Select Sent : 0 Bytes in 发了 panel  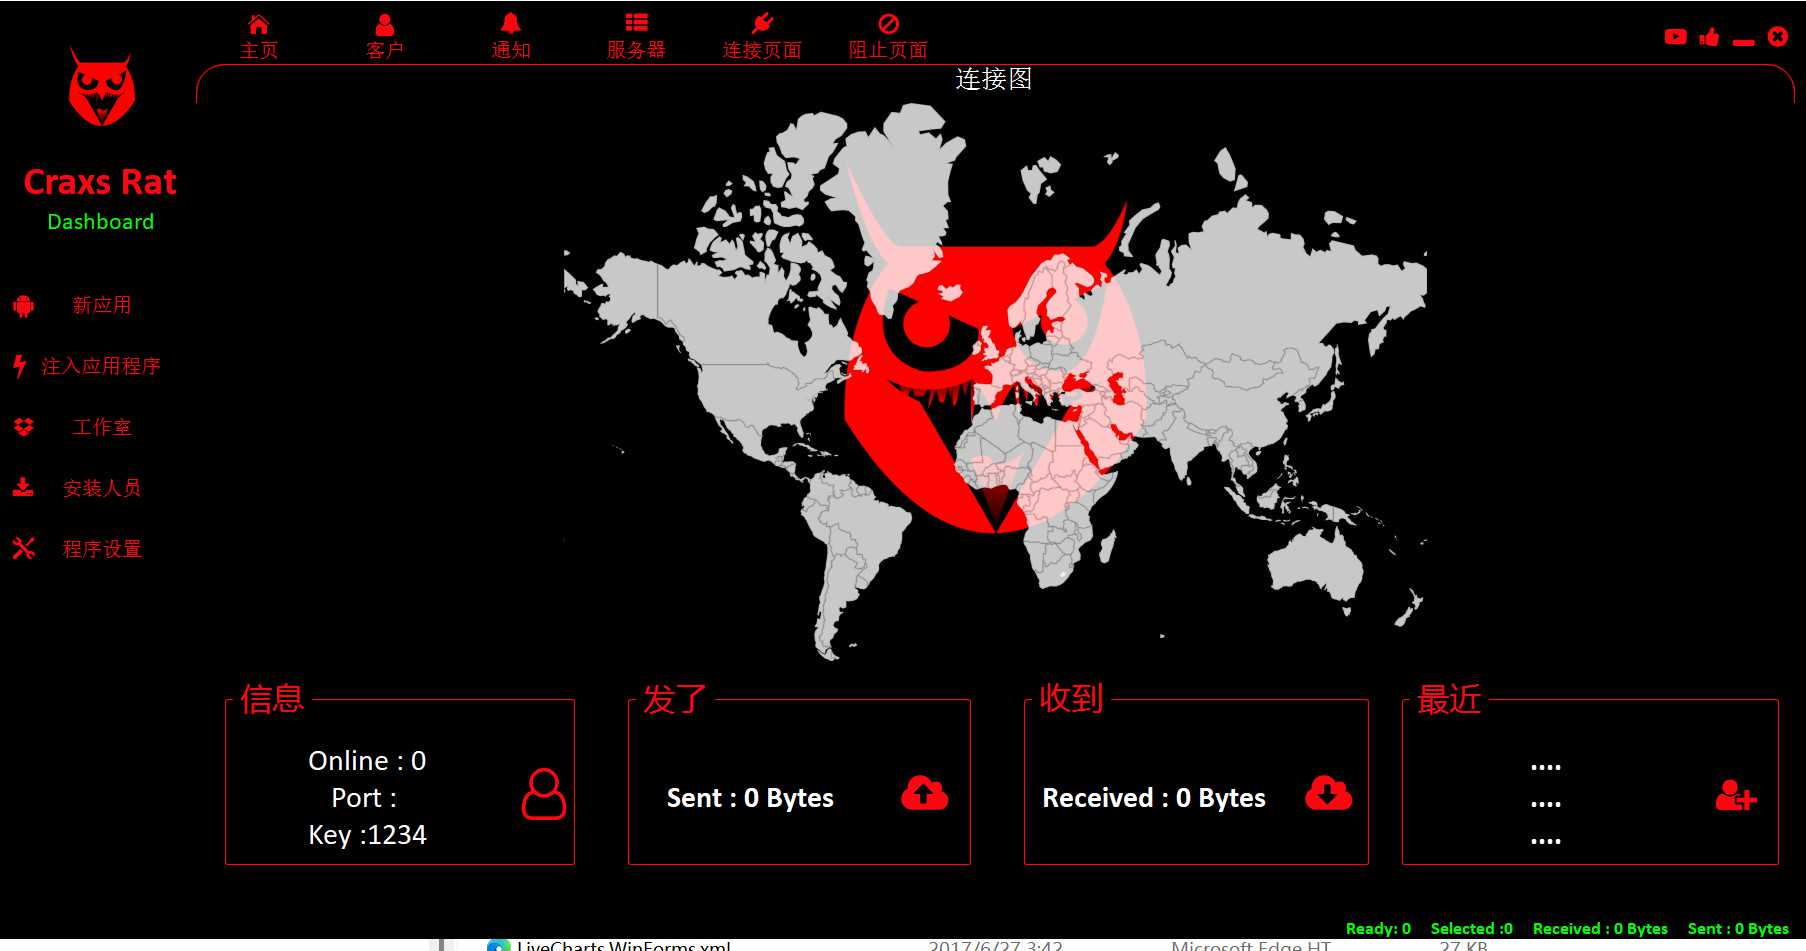pos(750,798)
